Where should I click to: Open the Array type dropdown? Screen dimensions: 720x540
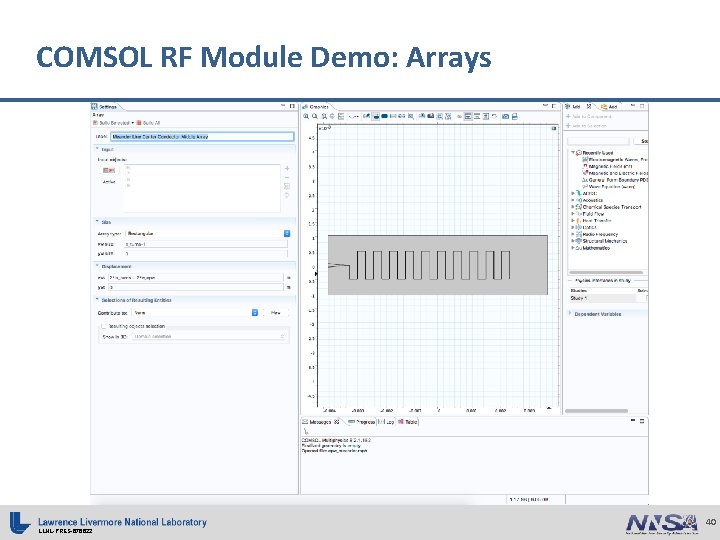tap(208, 233)
